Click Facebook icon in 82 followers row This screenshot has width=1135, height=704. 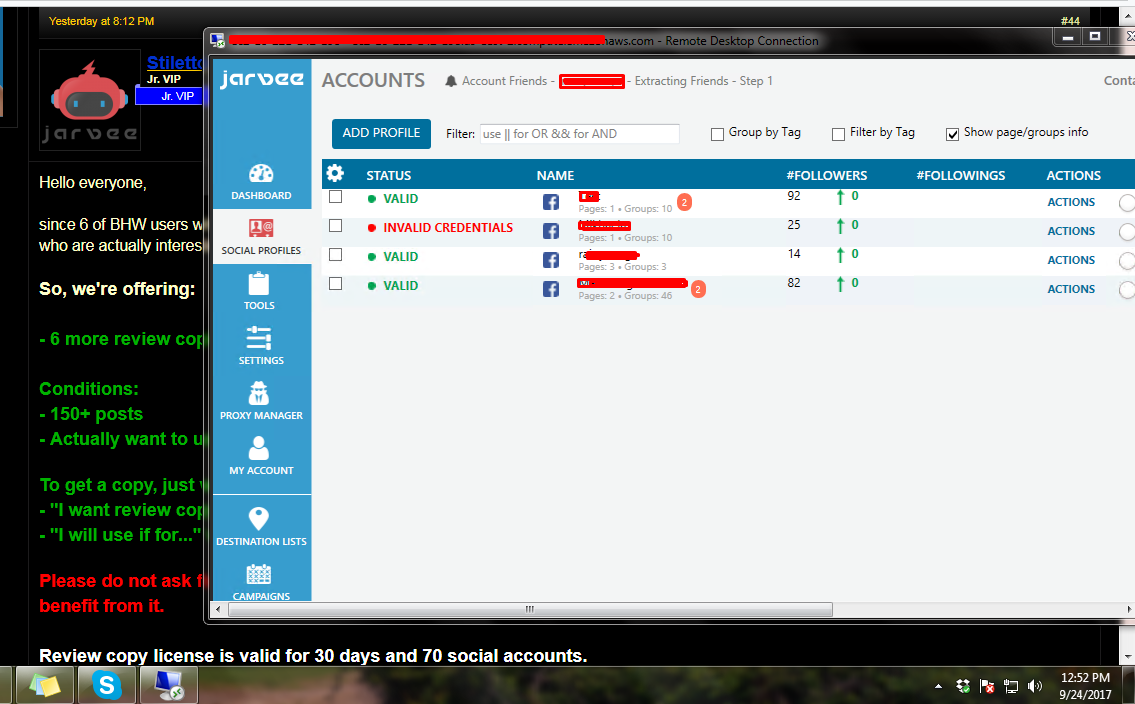pyautogui.click(x=551, y=289)
